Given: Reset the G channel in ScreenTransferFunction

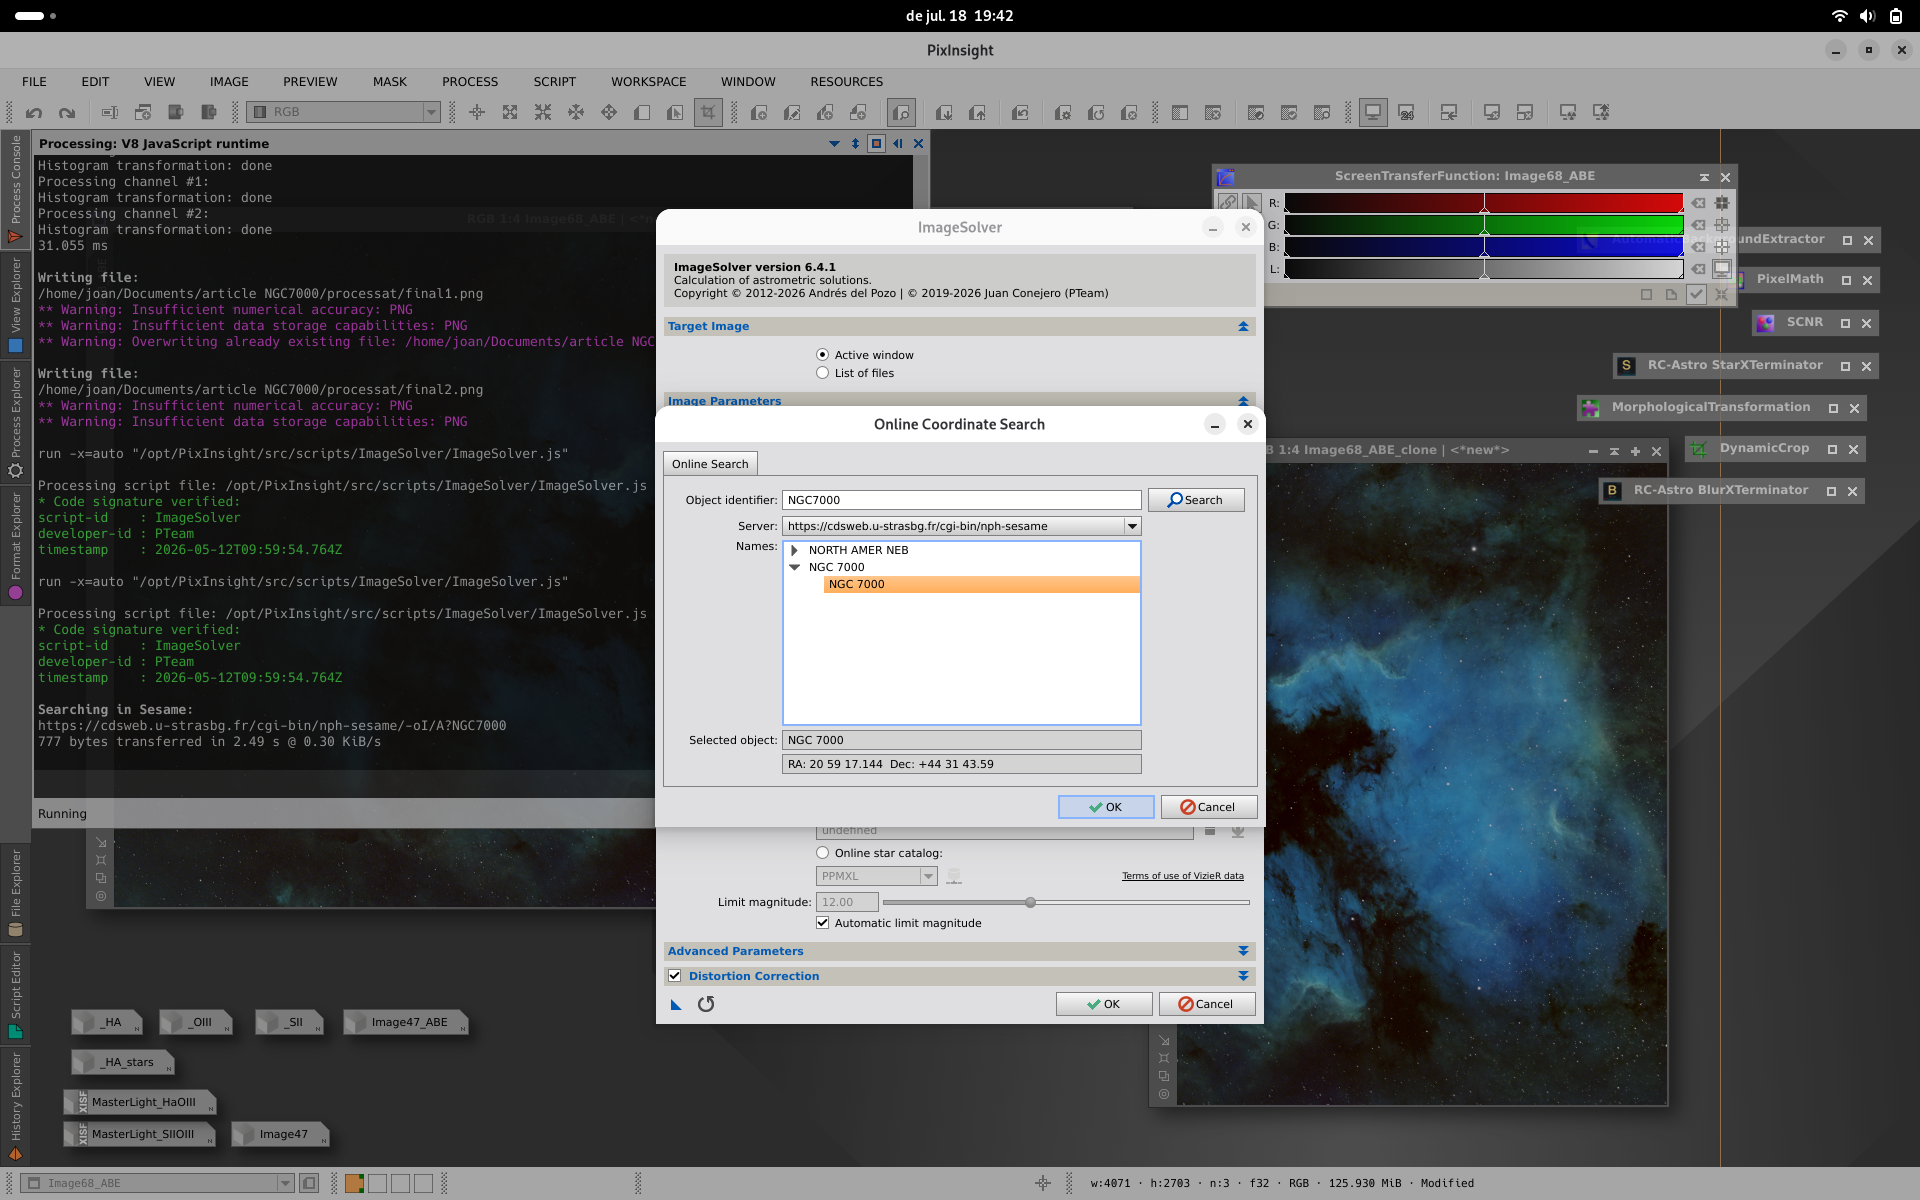Looking at the screenshot, I should point(1698,225).
